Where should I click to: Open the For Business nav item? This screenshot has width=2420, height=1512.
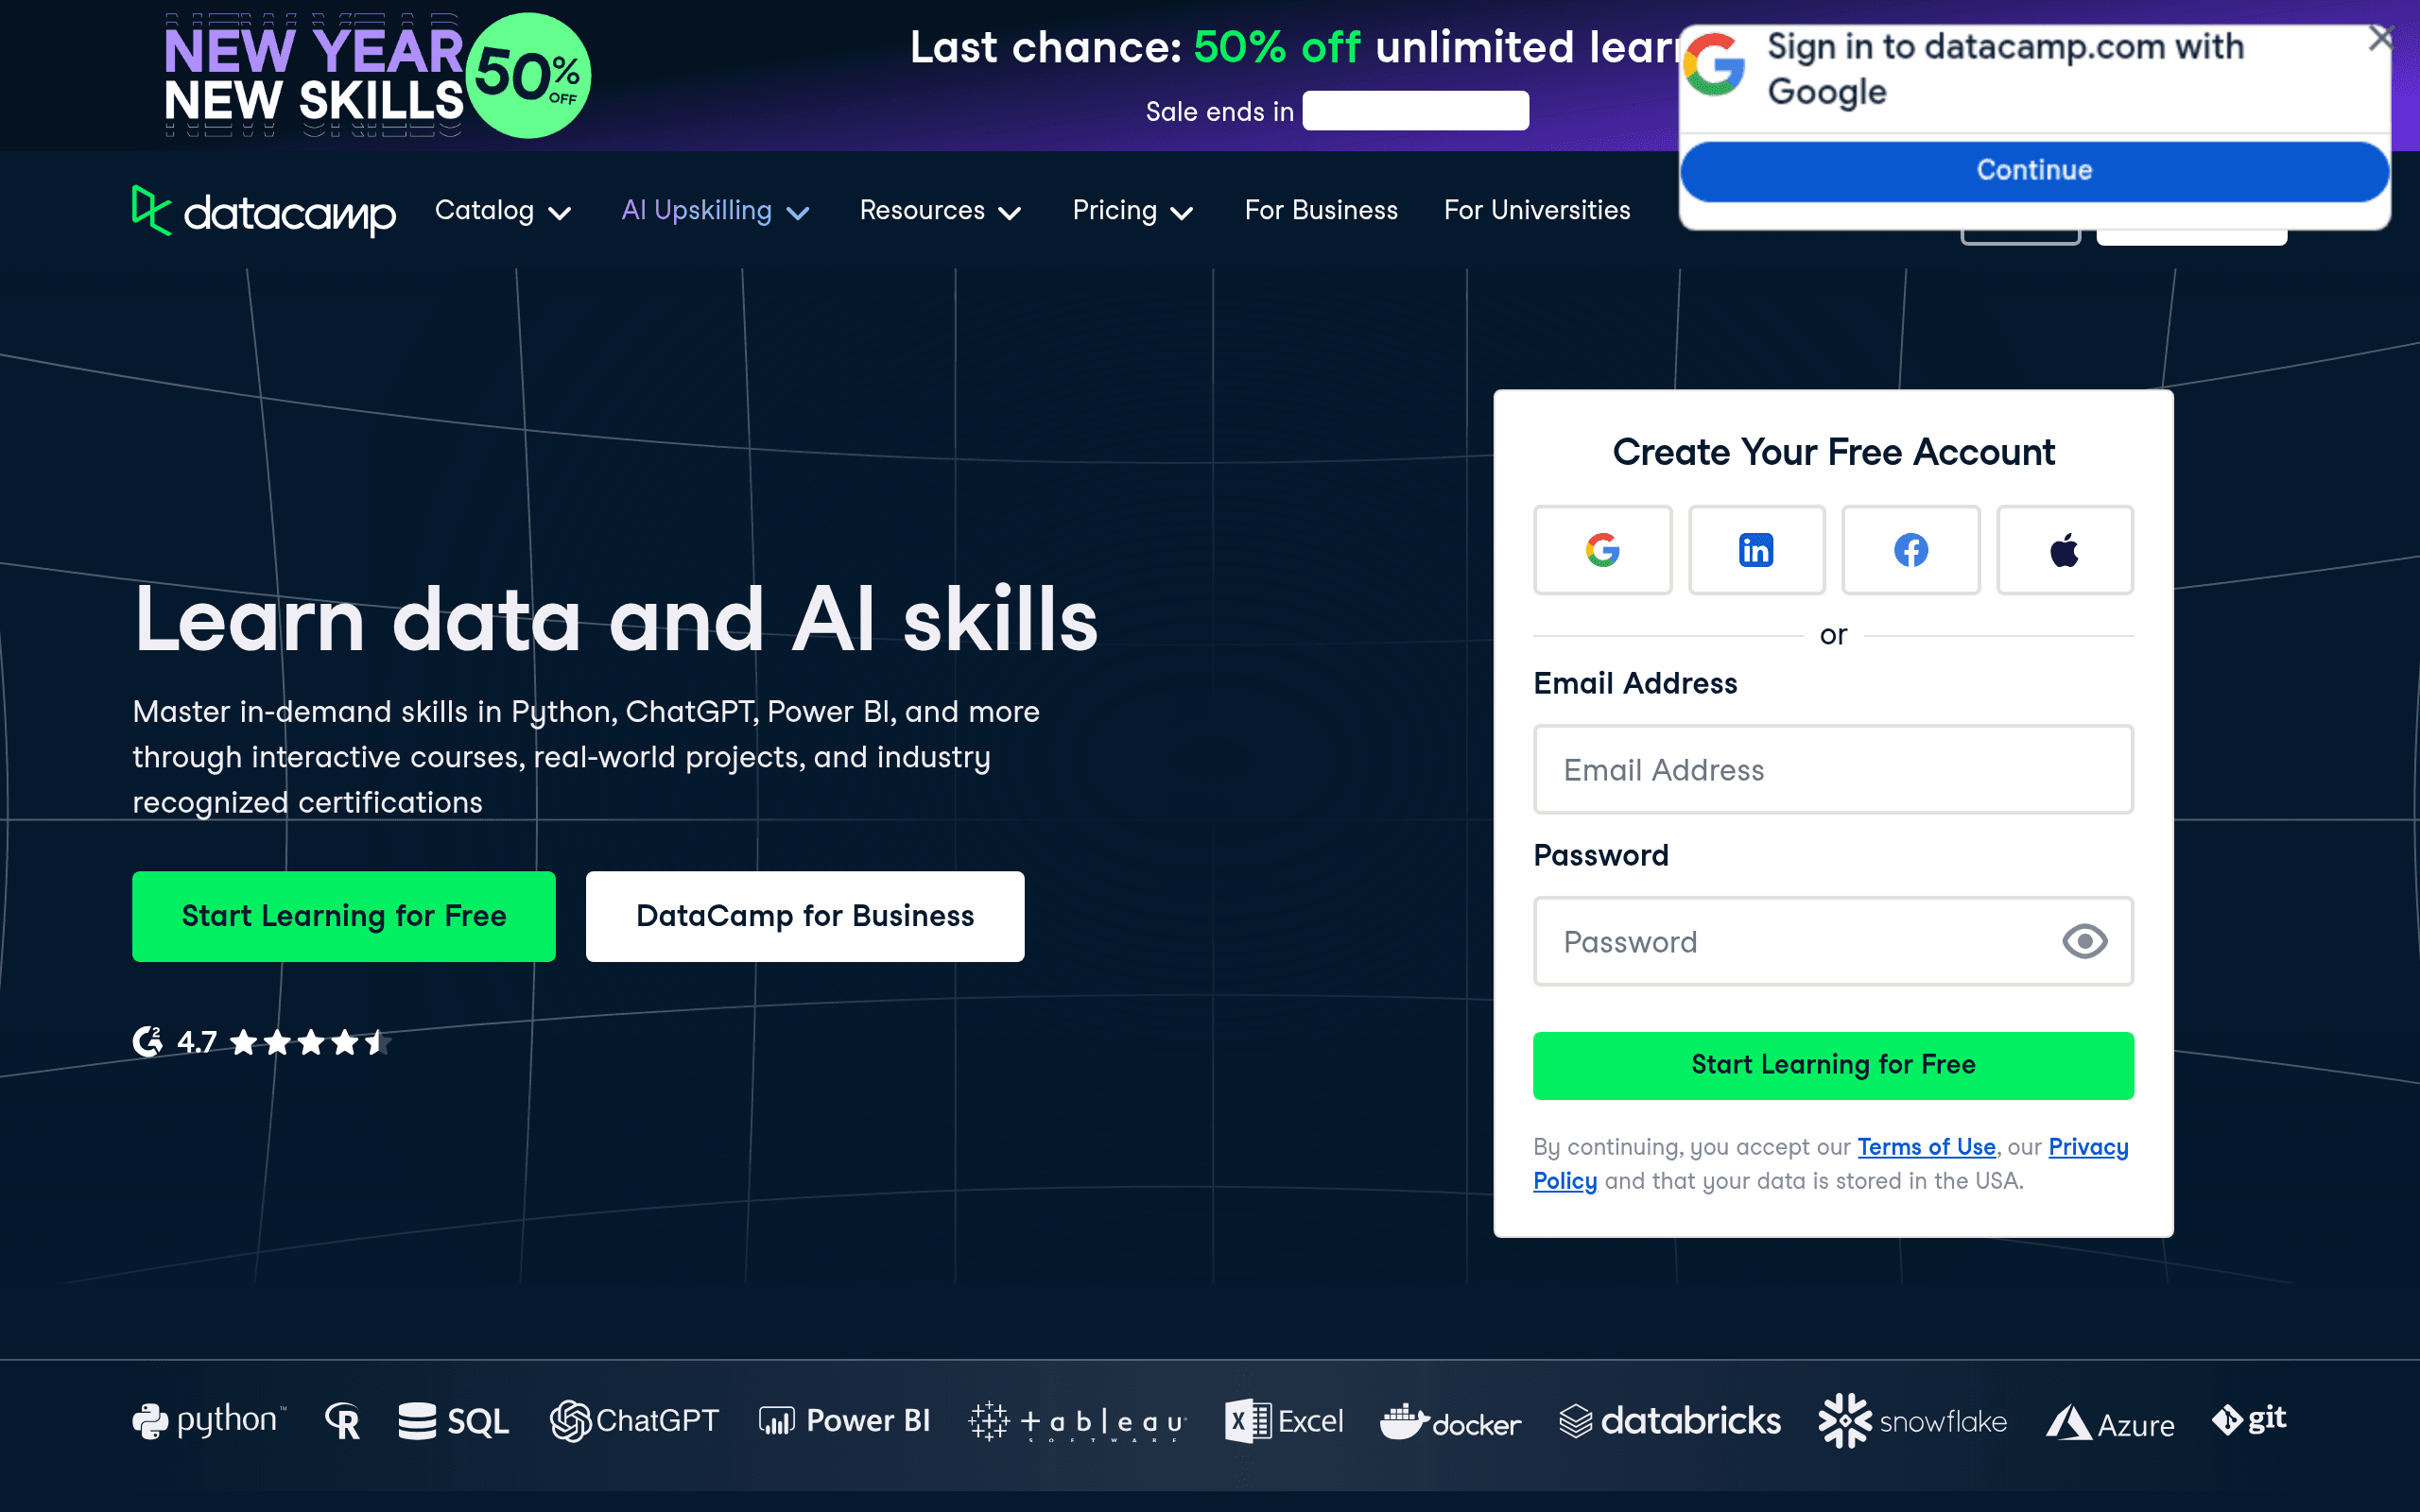(1321, 211)
